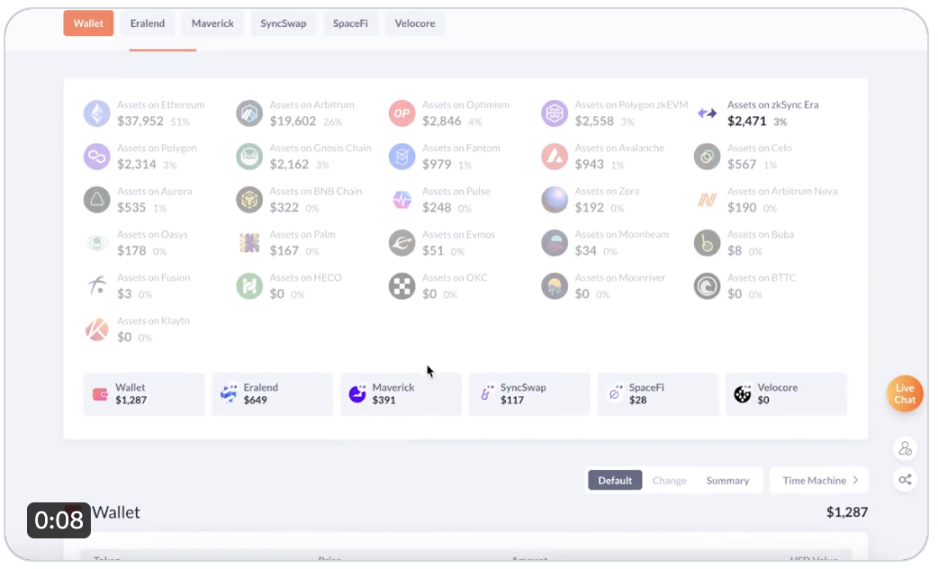Click the BTTC chain icon

(x=707, y=286)
